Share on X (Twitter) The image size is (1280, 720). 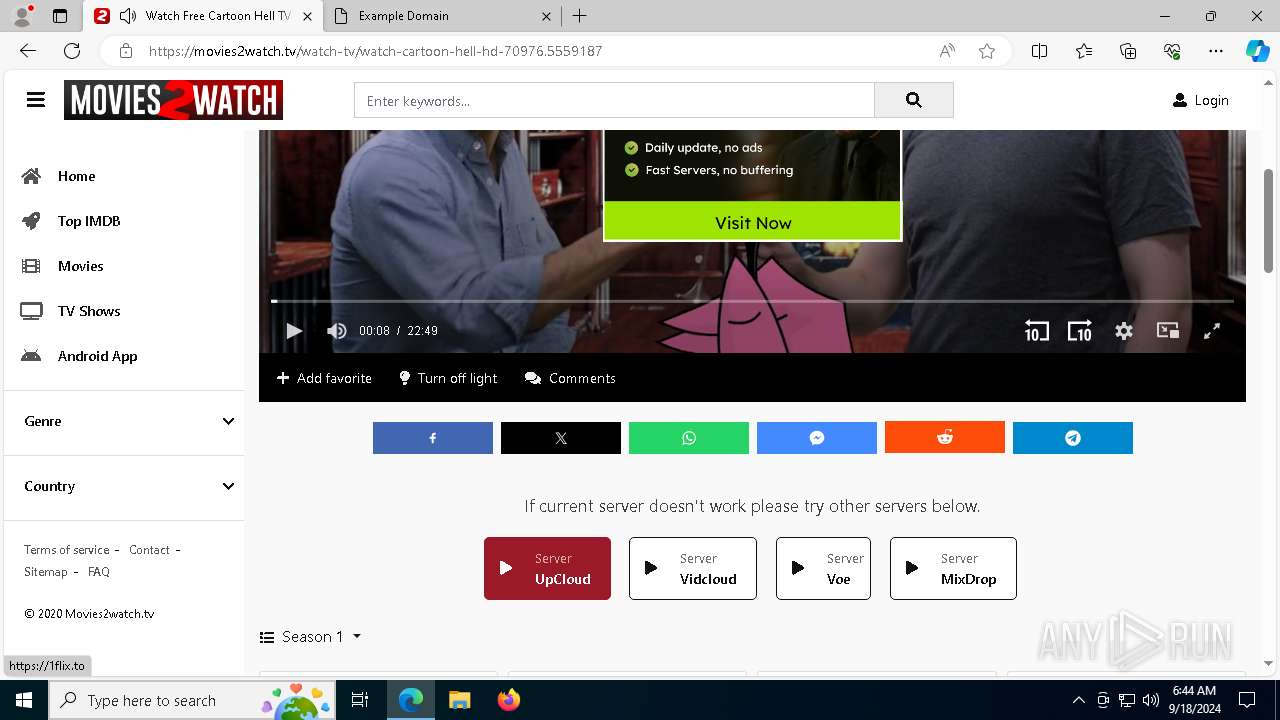(561, 438)
